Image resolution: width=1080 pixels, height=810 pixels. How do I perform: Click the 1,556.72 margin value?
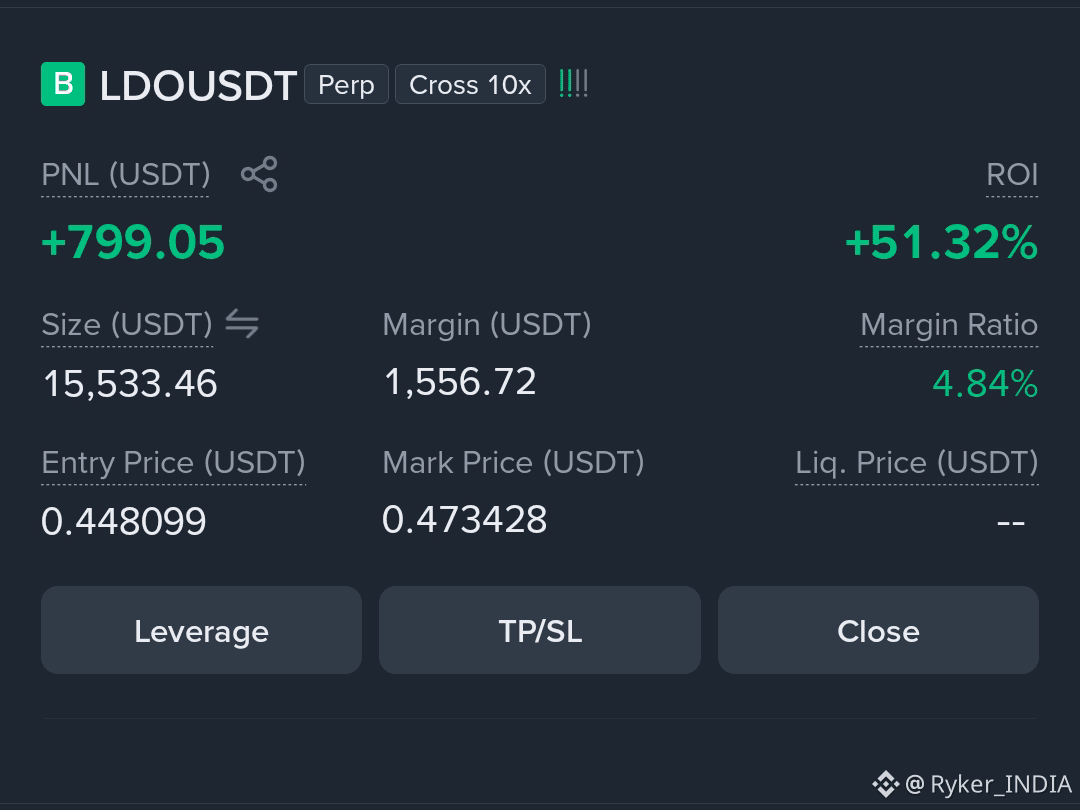[460, 382]
